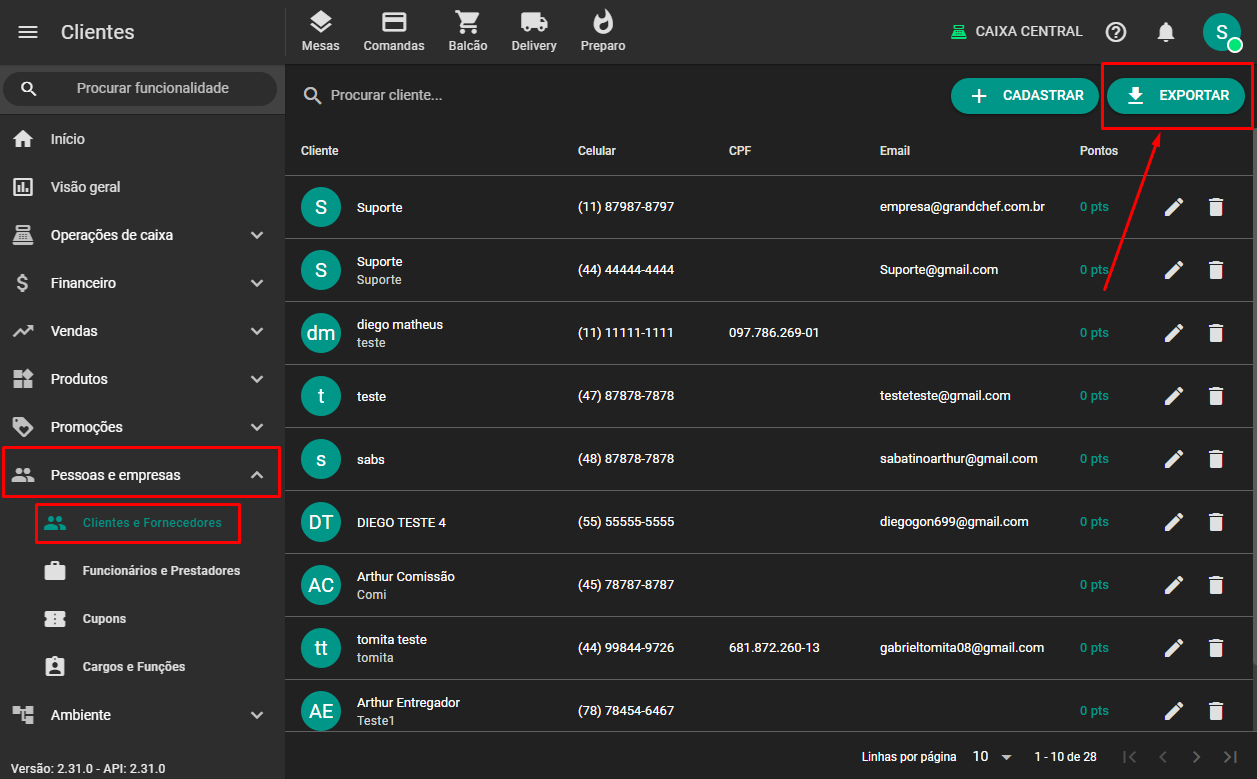The height and width of the screenshot is (779, 1257).
Task: Select Funcionários e Prestadores menu item
Action: pyautogui.click(x=160, y=571)
